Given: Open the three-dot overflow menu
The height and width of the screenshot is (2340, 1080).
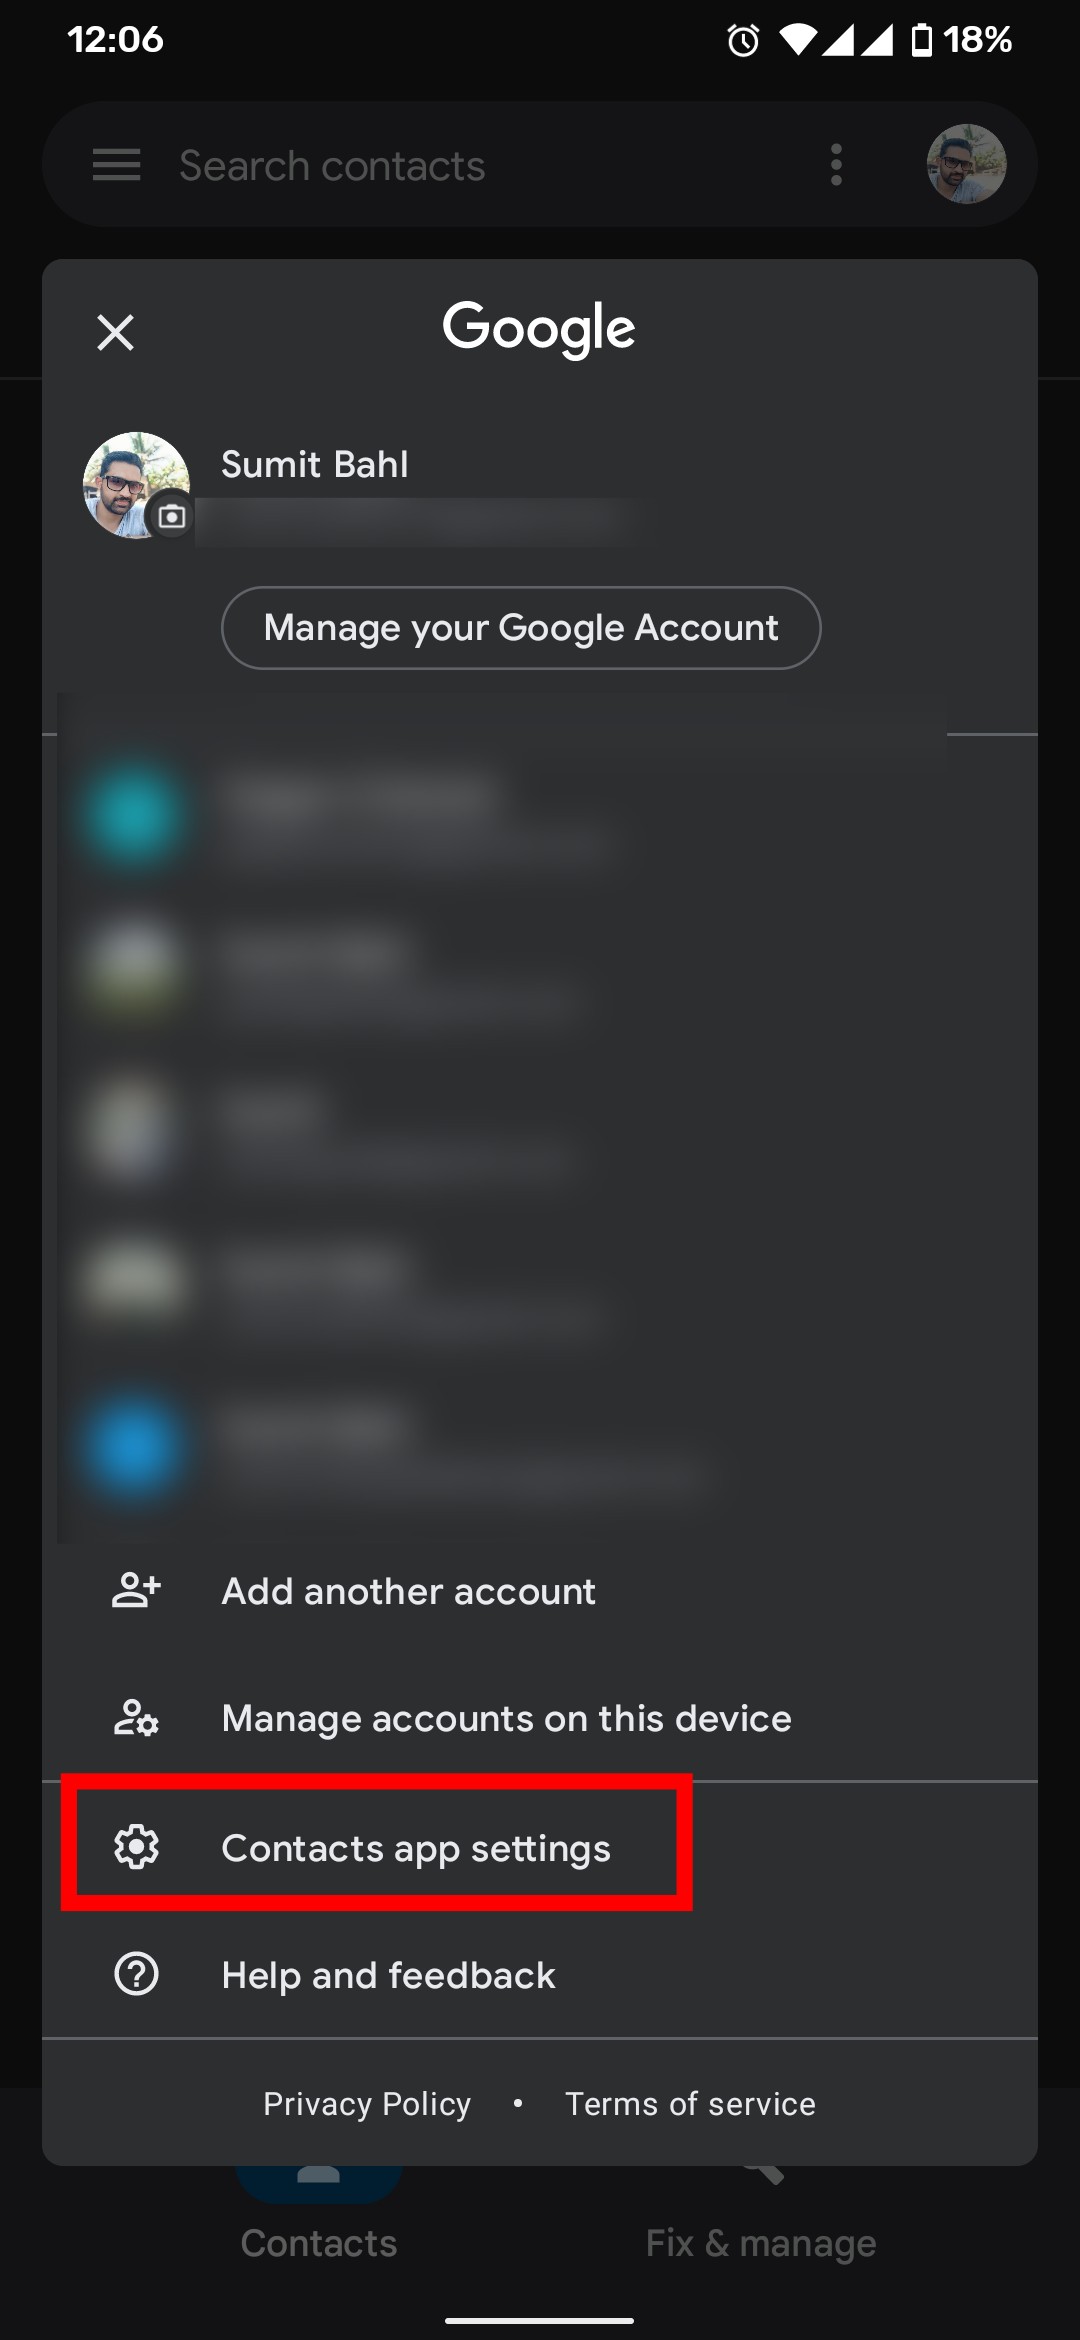Looking at the screenshot, I should point(836,165).
